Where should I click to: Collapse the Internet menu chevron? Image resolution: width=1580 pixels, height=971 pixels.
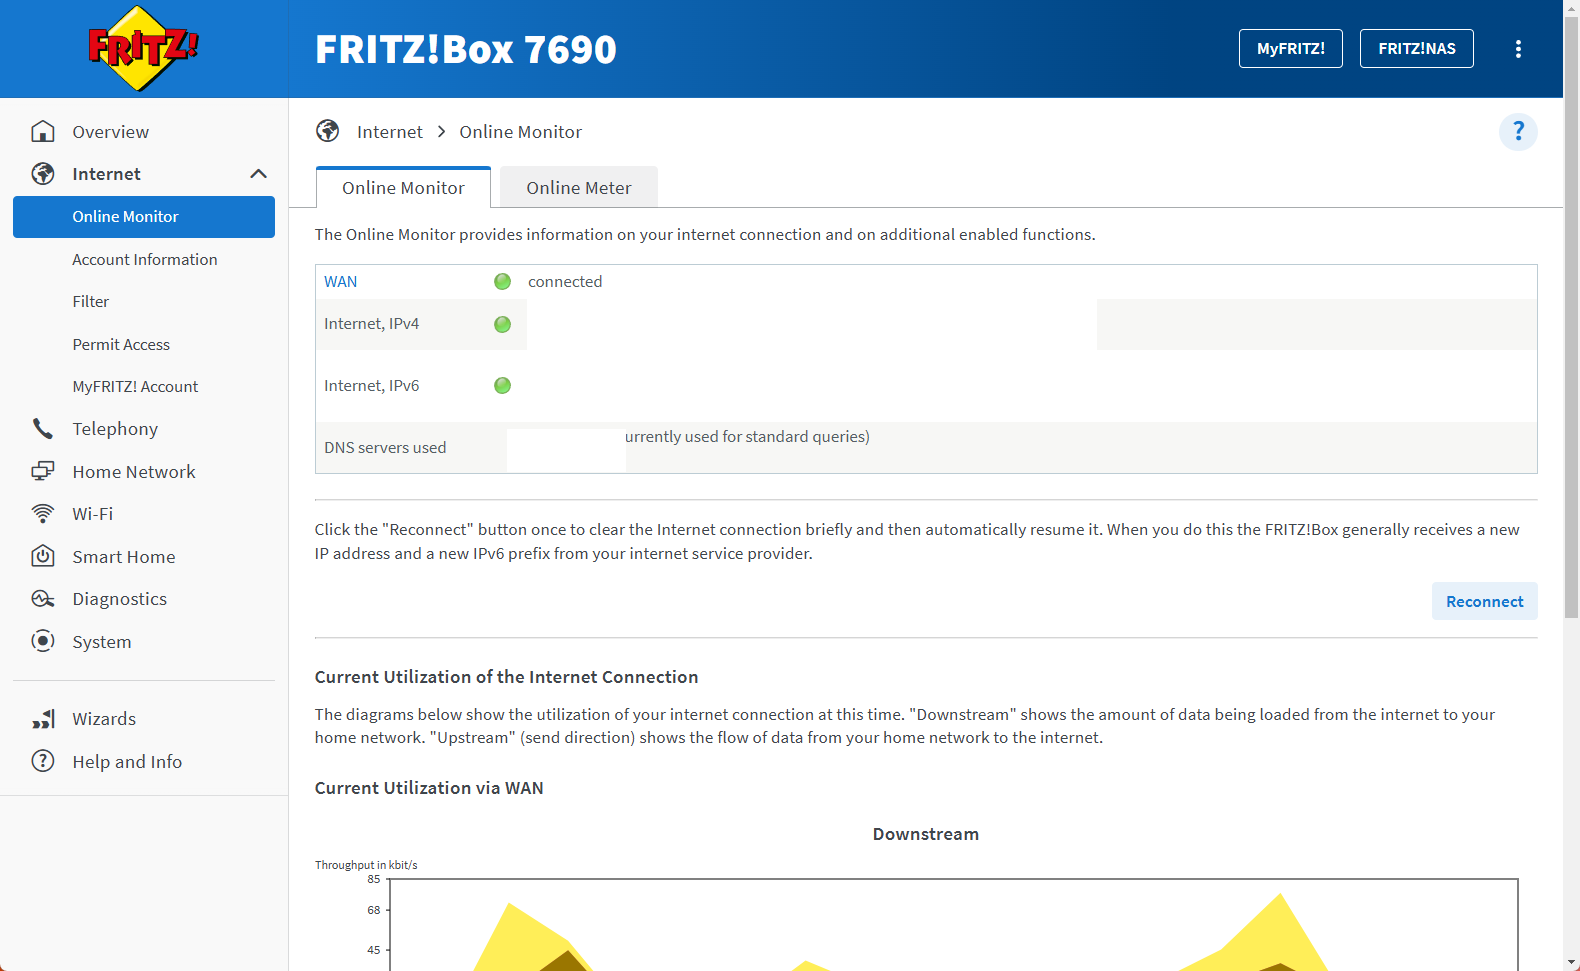click(258, 174)
